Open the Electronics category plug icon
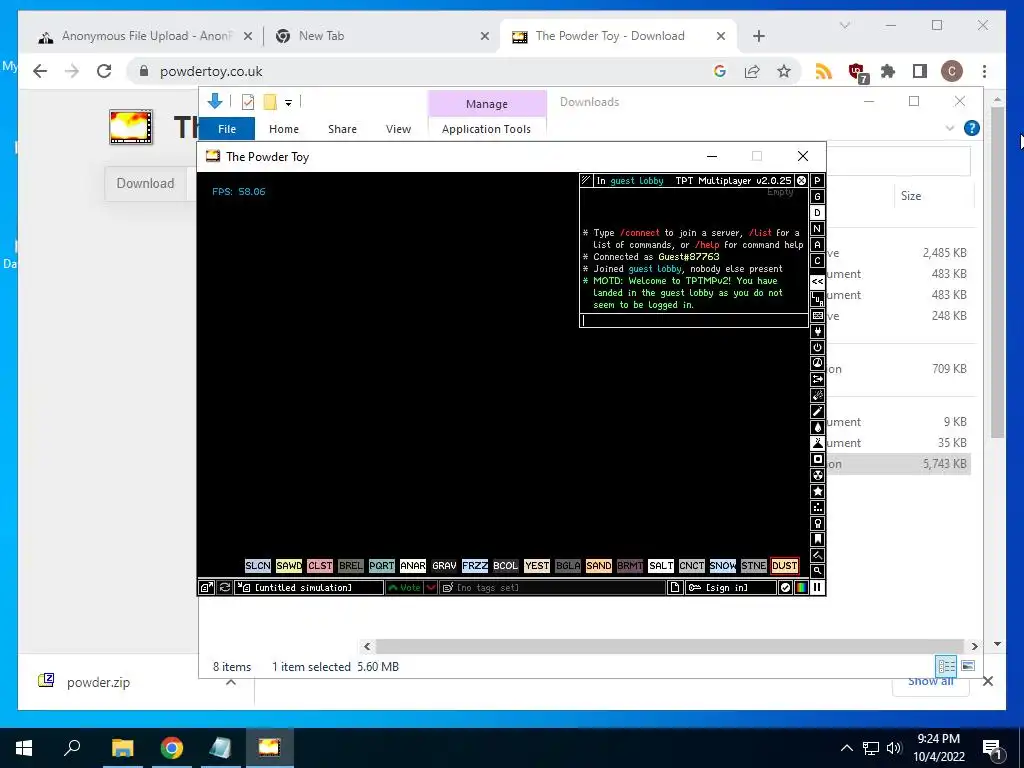The image size is (1024, 768). point(817,332)
